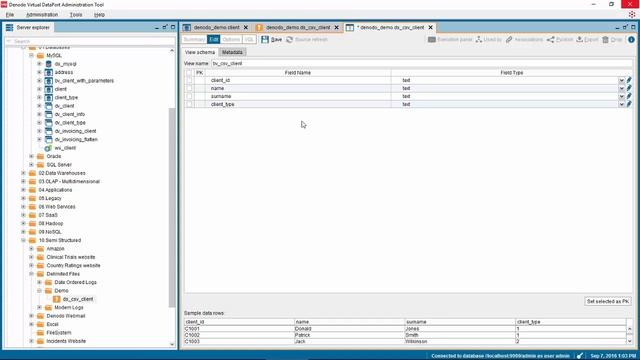Click the VQL button
This screenshot has height=360, width=640.
(249, 40)
